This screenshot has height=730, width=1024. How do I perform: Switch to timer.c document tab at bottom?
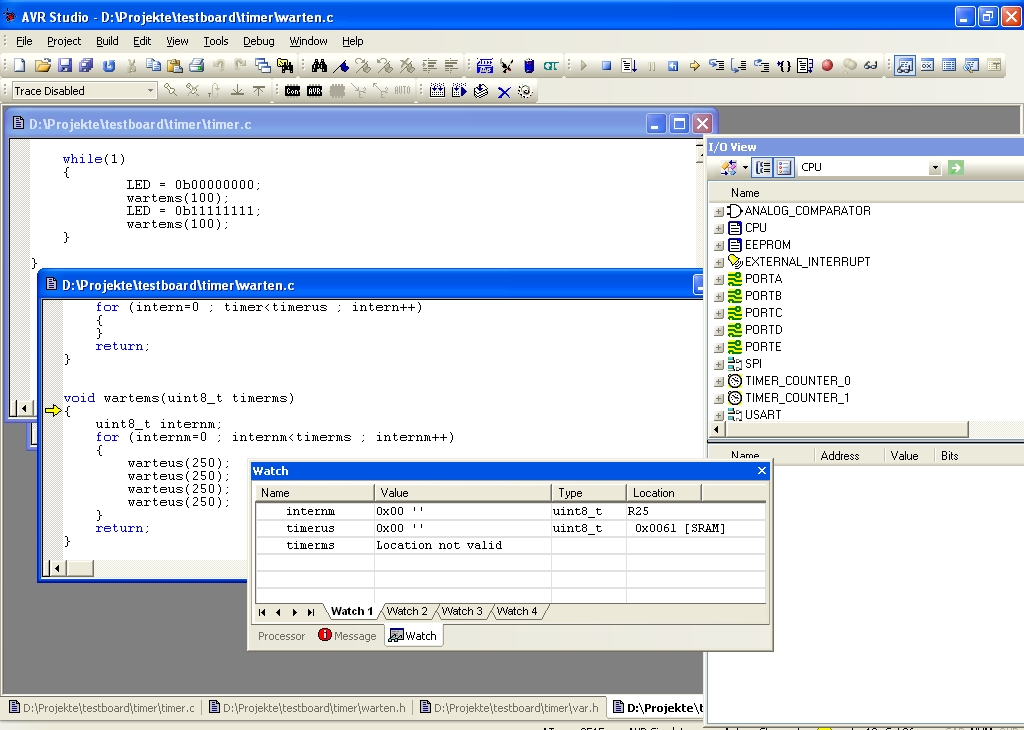click(x=102, y=708)
